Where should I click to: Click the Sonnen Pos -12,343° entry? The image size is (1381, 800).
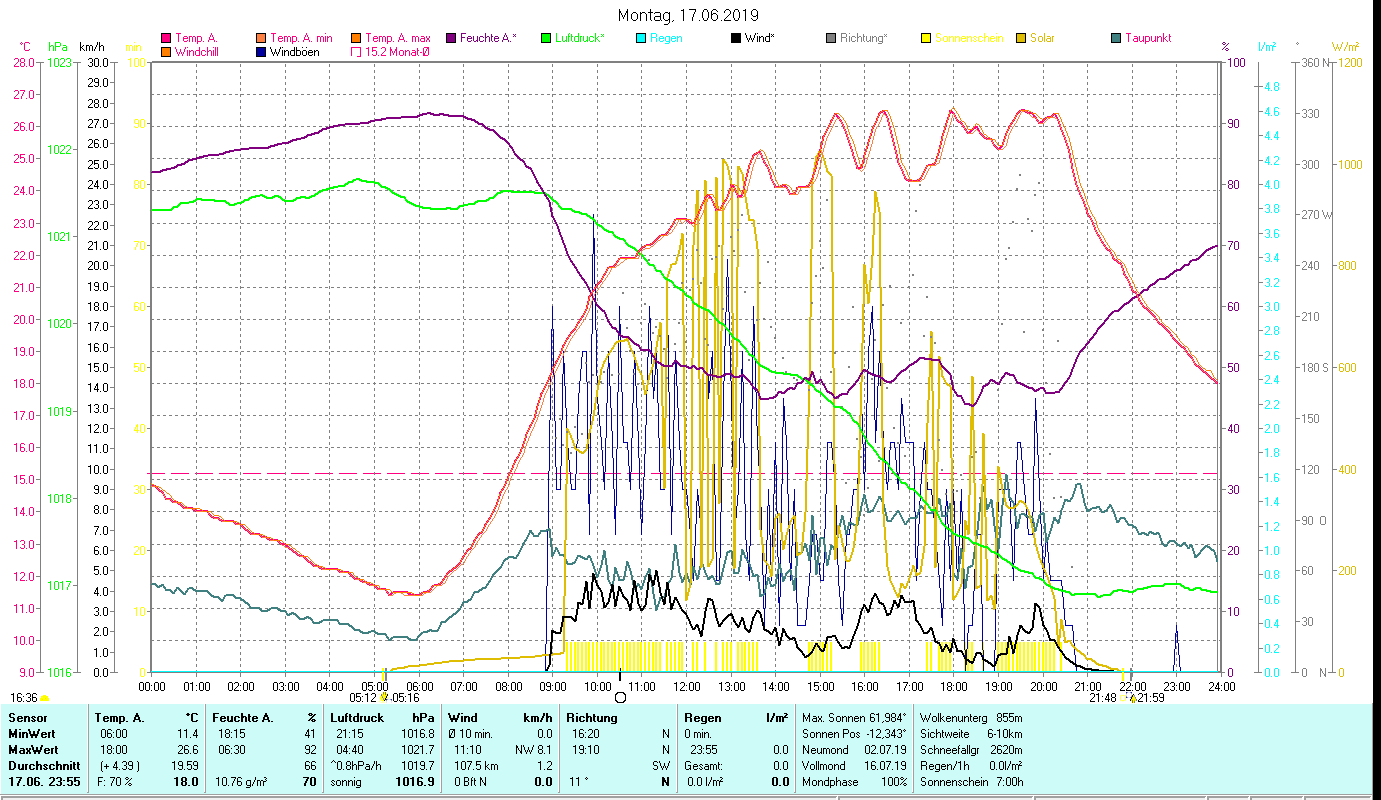(x=855, y=734)
